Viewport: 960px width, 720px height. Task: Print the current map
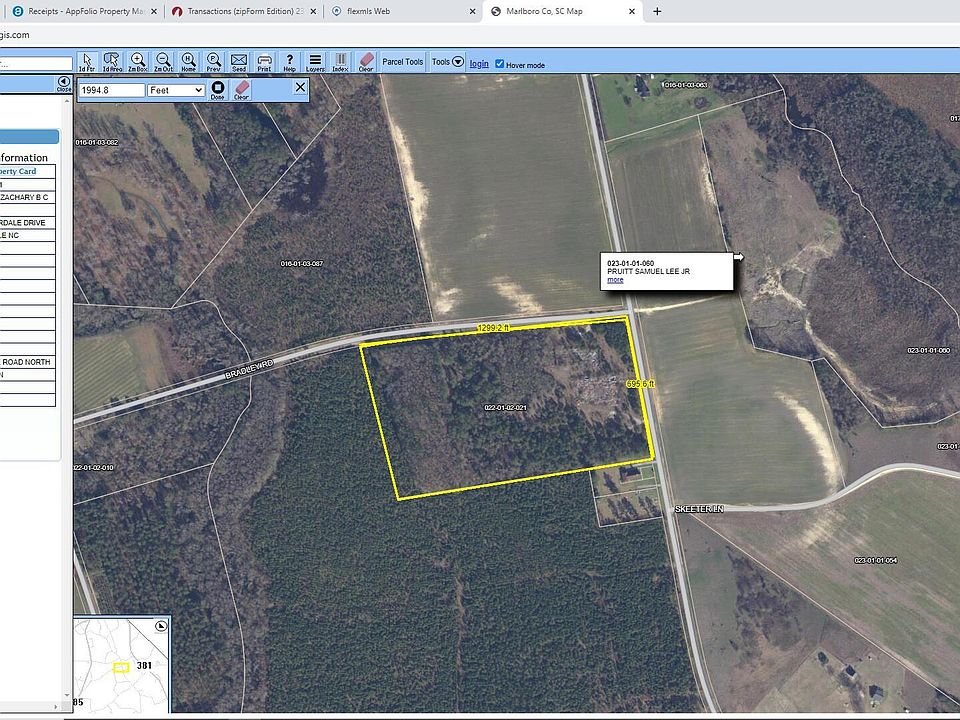pyautogui.click(x=264, y=62)
